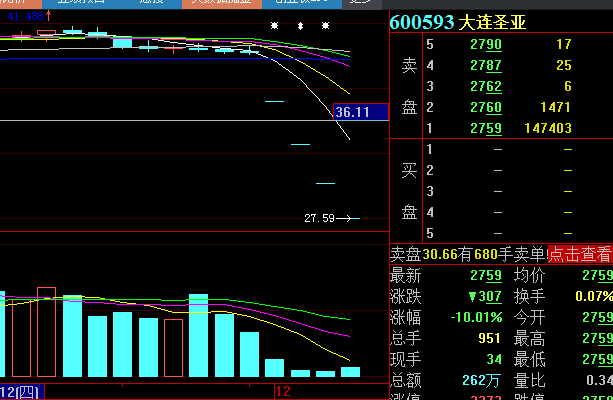The height and width of the screenshot is (400, 613).
Task: Click 现手 value 34
Action: point(493,359)
